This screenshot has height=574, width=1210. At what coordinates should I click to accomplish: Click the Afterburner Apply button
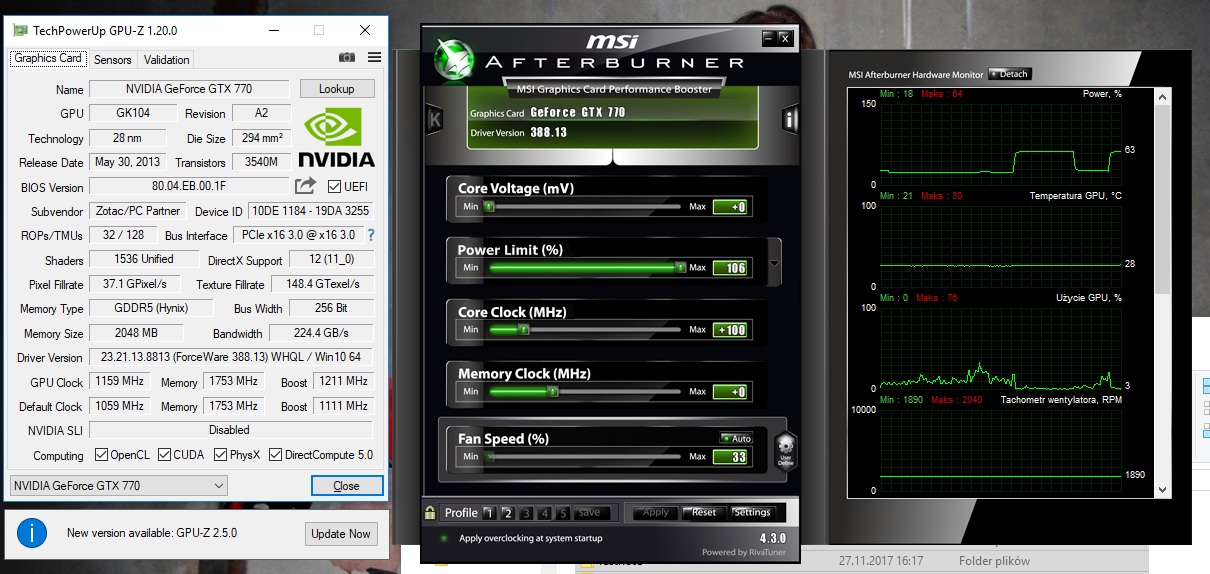tap(655, 512)
